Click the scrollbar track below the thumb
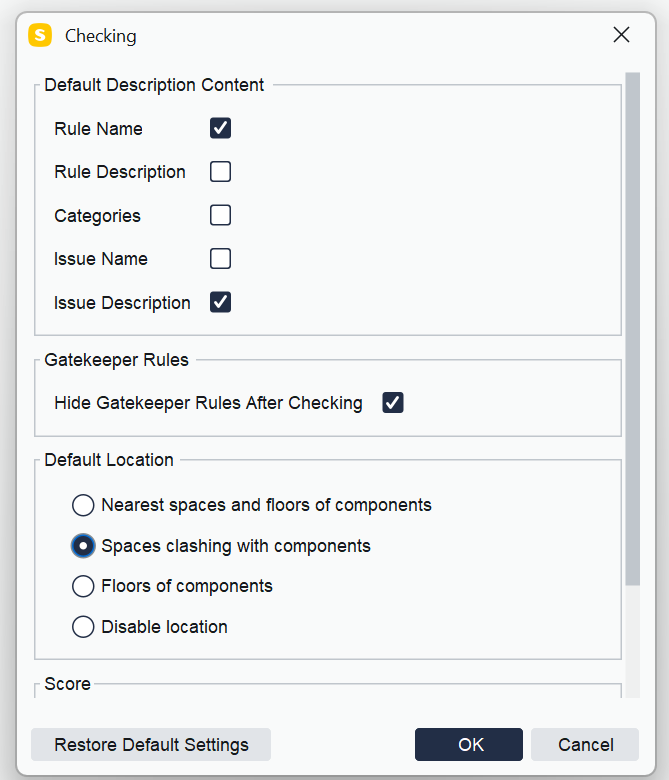The height and width of the screenshot is (780, 669). pyautogui.click(x=632, y=640)
